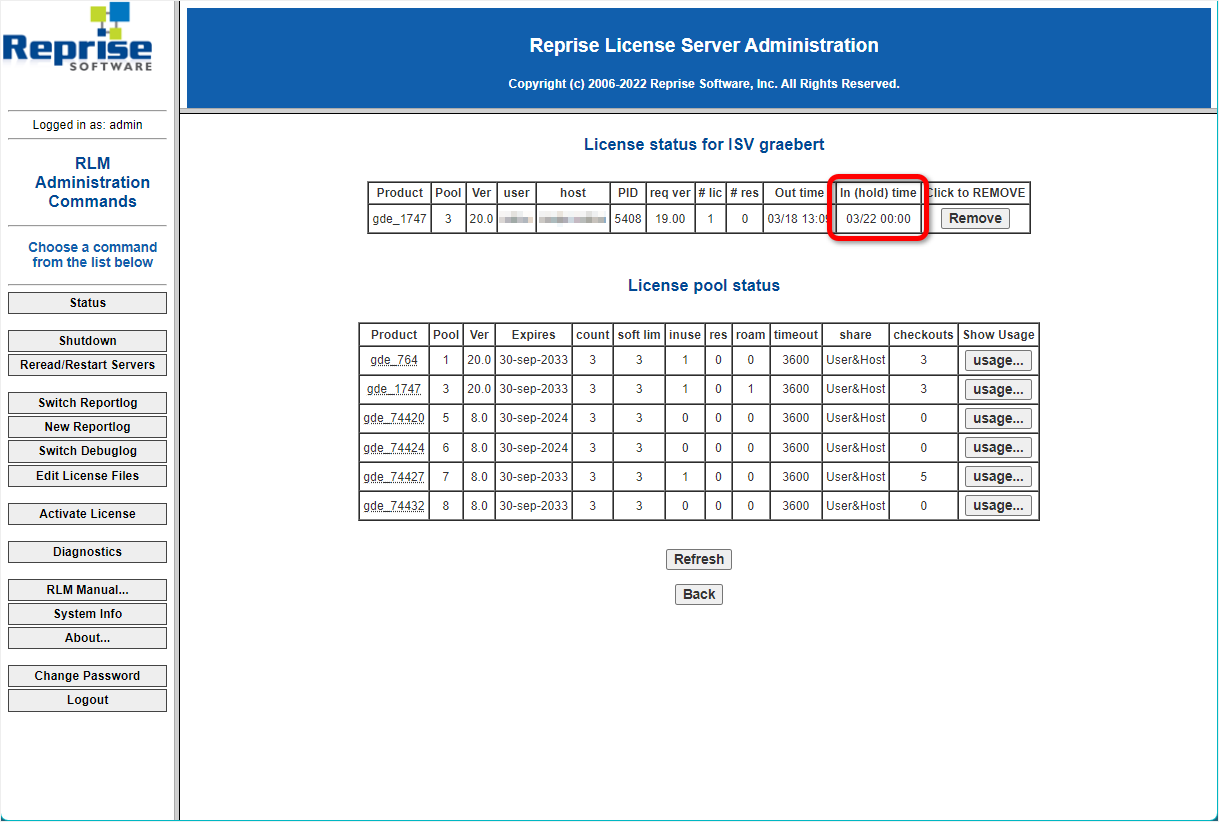The image size is (1219, 822).
Task: Click the 'timeout' column header
Action: (x=796, y=335)
